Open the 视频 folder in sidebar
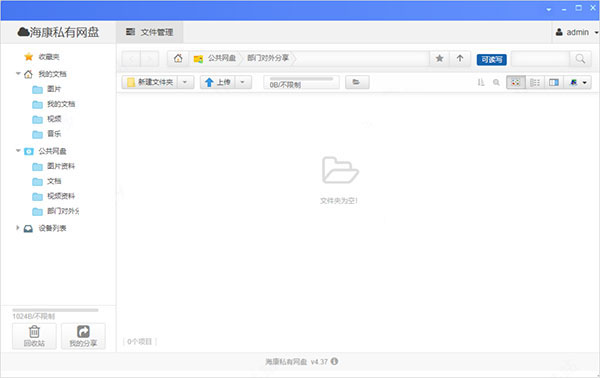The image size is (600, 378). click(x=54, y=119)
